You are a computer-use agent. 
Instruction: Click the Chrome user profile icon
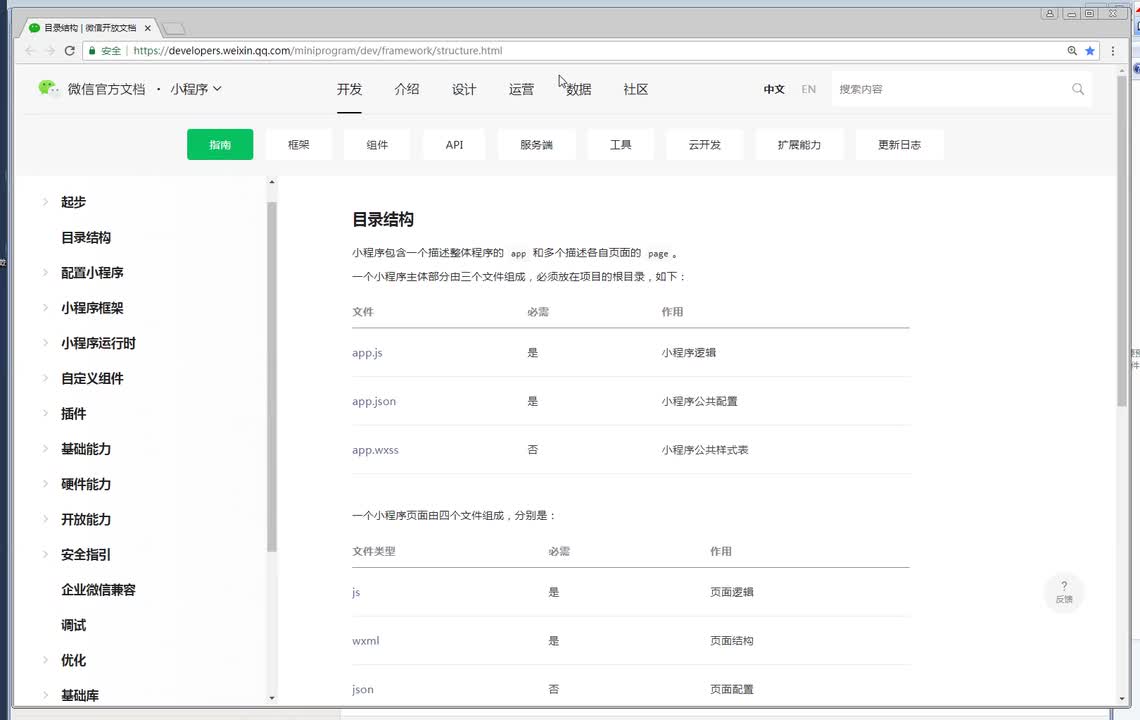(x=1050, y=13)
